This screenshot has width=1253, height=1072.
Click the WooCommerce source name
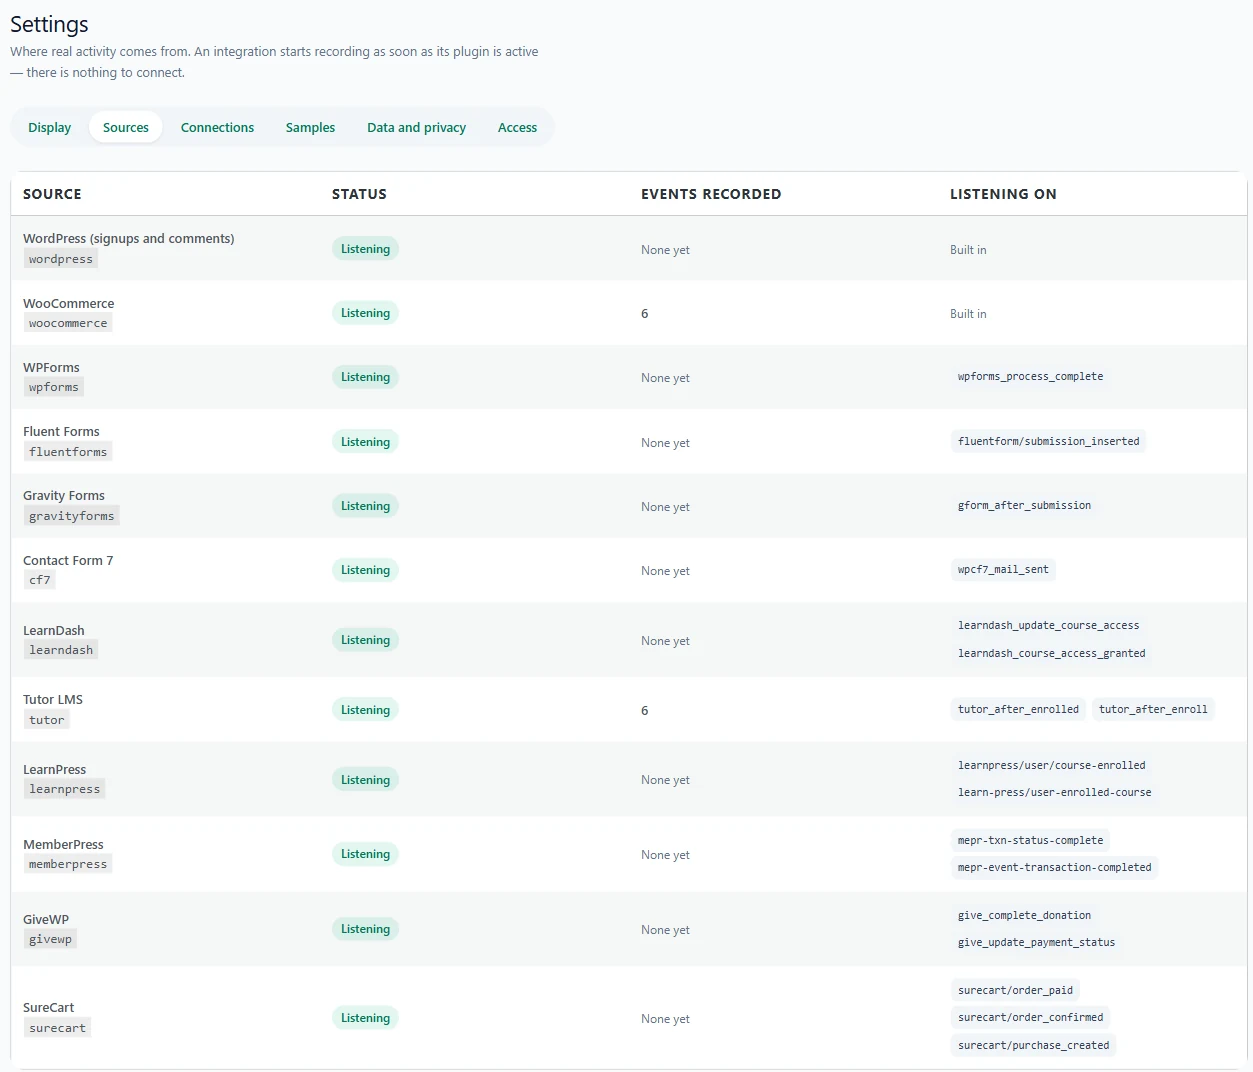click(69, 303)
